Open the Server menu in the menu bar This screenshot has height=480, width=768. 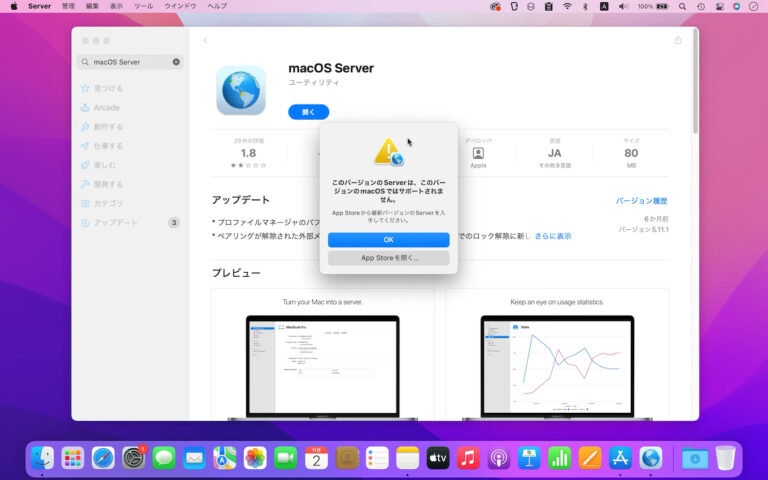pyautogui.click(x=40, y=6)
